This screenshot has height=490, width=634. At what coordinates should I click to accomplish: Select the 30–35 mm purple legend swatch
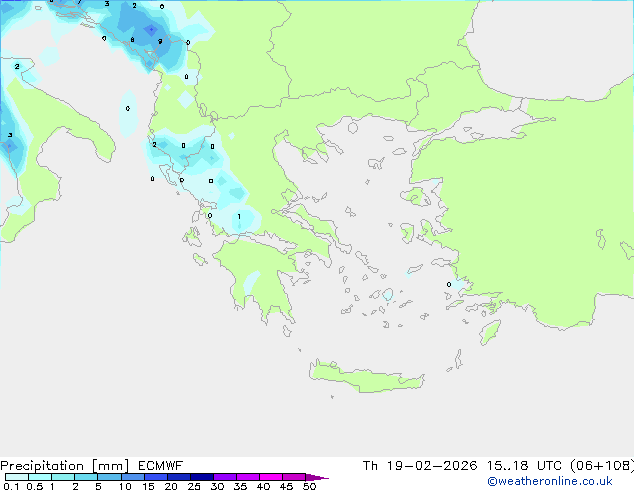pos(224,477)
